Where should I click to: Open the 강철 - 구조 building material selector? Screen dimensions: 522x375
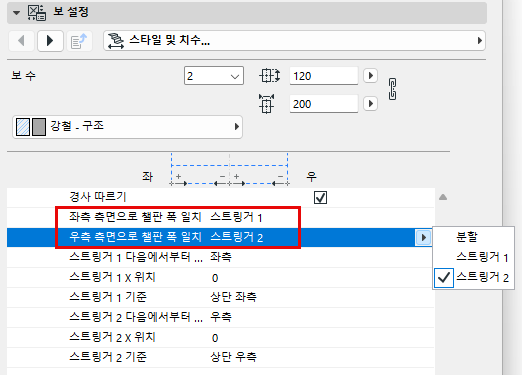(127, 127)
